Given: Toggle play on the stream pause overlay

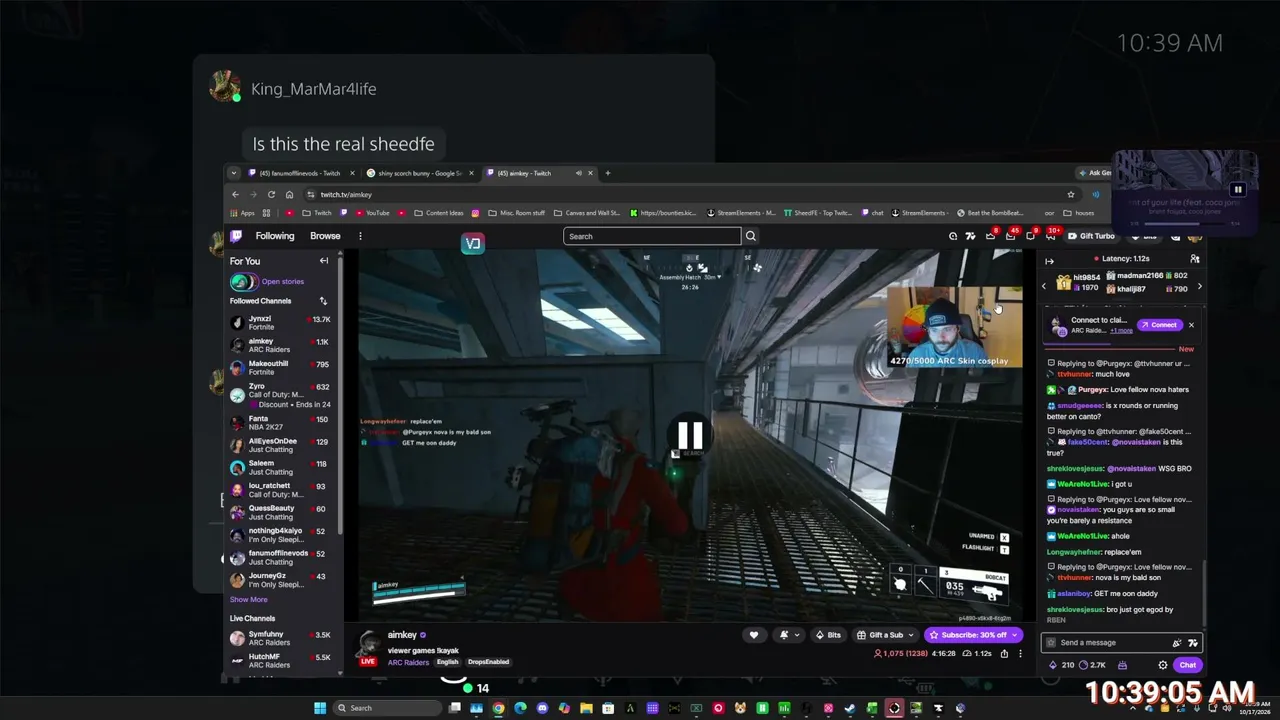Looking at the screenshot, I should pos(690,435).
